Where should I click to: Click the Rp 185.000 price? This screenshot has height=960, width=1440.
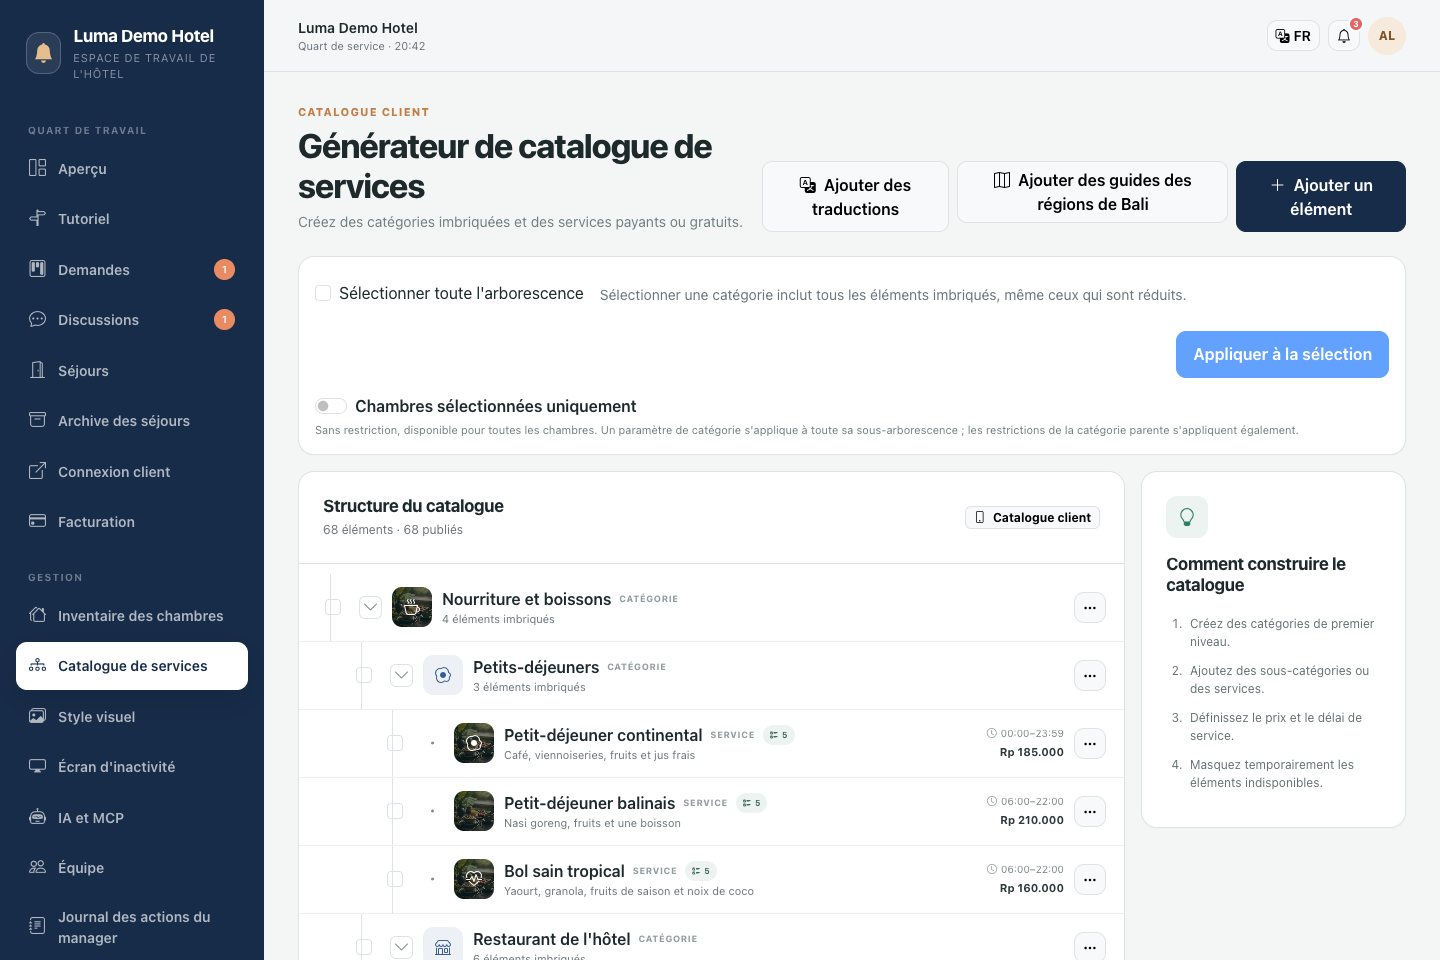(x=1032, y=752)
